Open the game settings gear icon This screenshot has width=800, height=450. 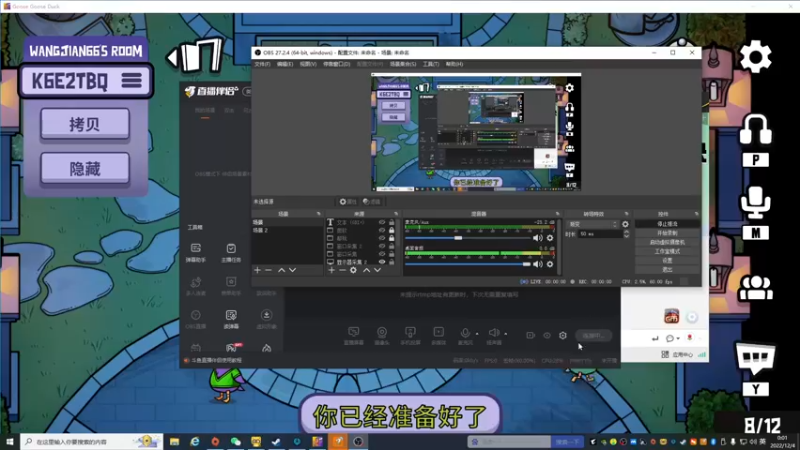click(x=755, y=57)
